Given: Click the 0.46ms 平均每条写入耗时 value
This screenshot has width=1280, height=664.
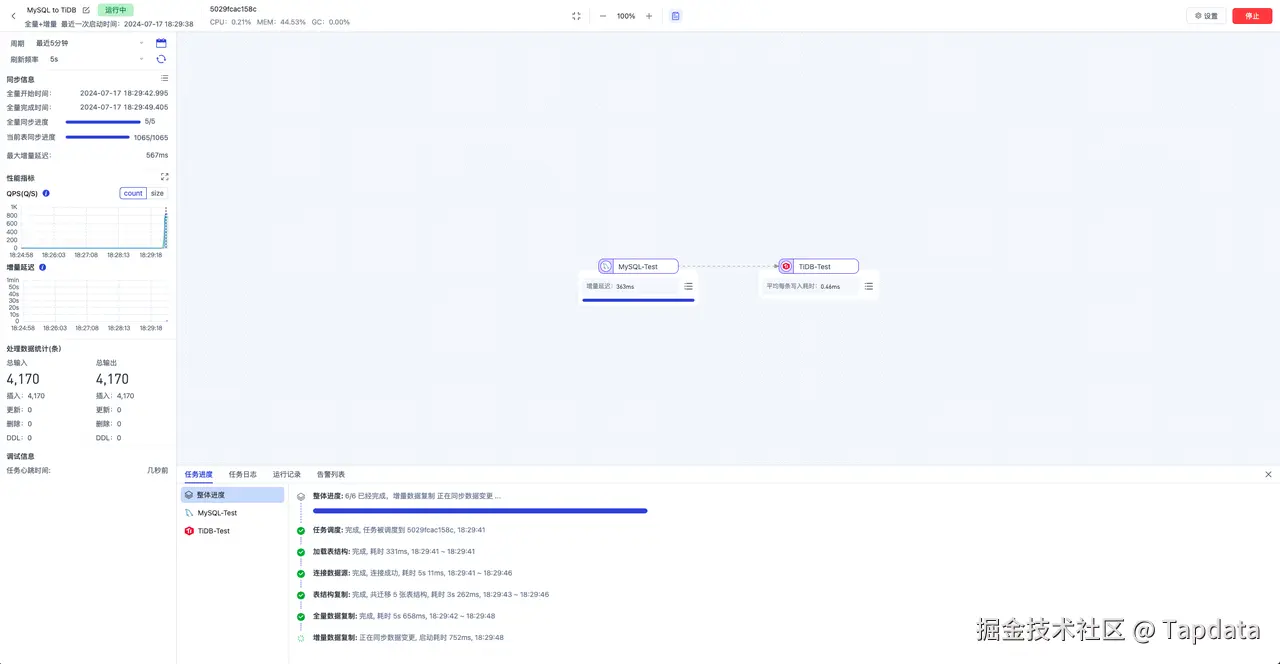Looking at the screenshot, I should 830,287.
